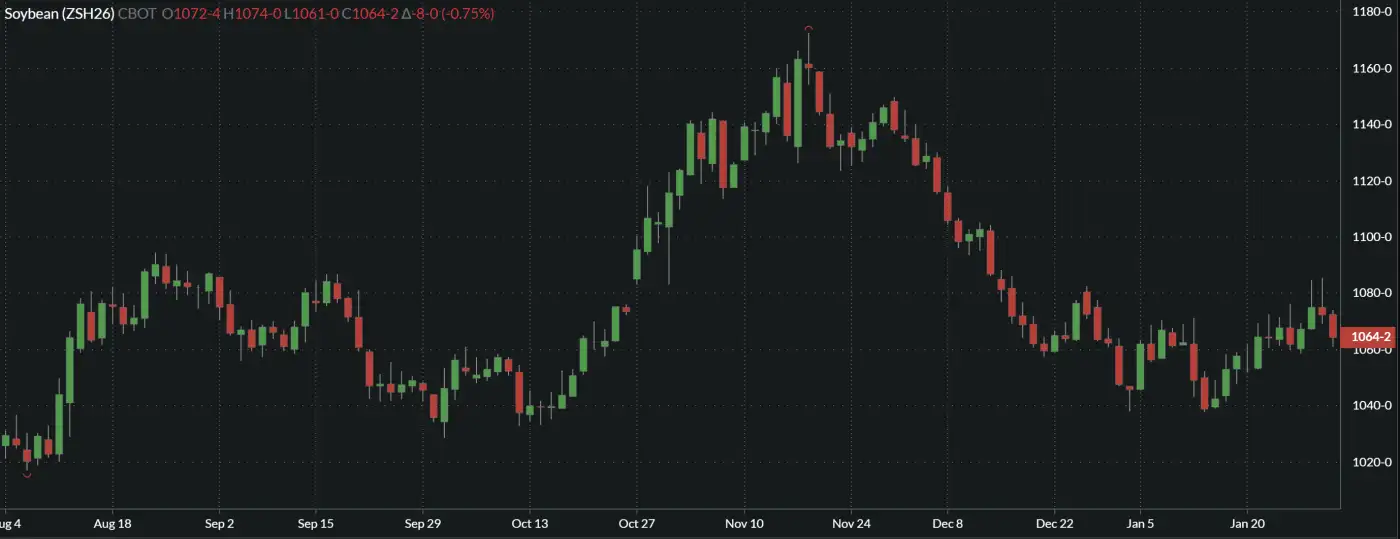Image resolution: width=1400 pixels, height=539 pixels.
Task: Click the Soybean (ZSH26) symbol title
Action: (x=58, y=14)
